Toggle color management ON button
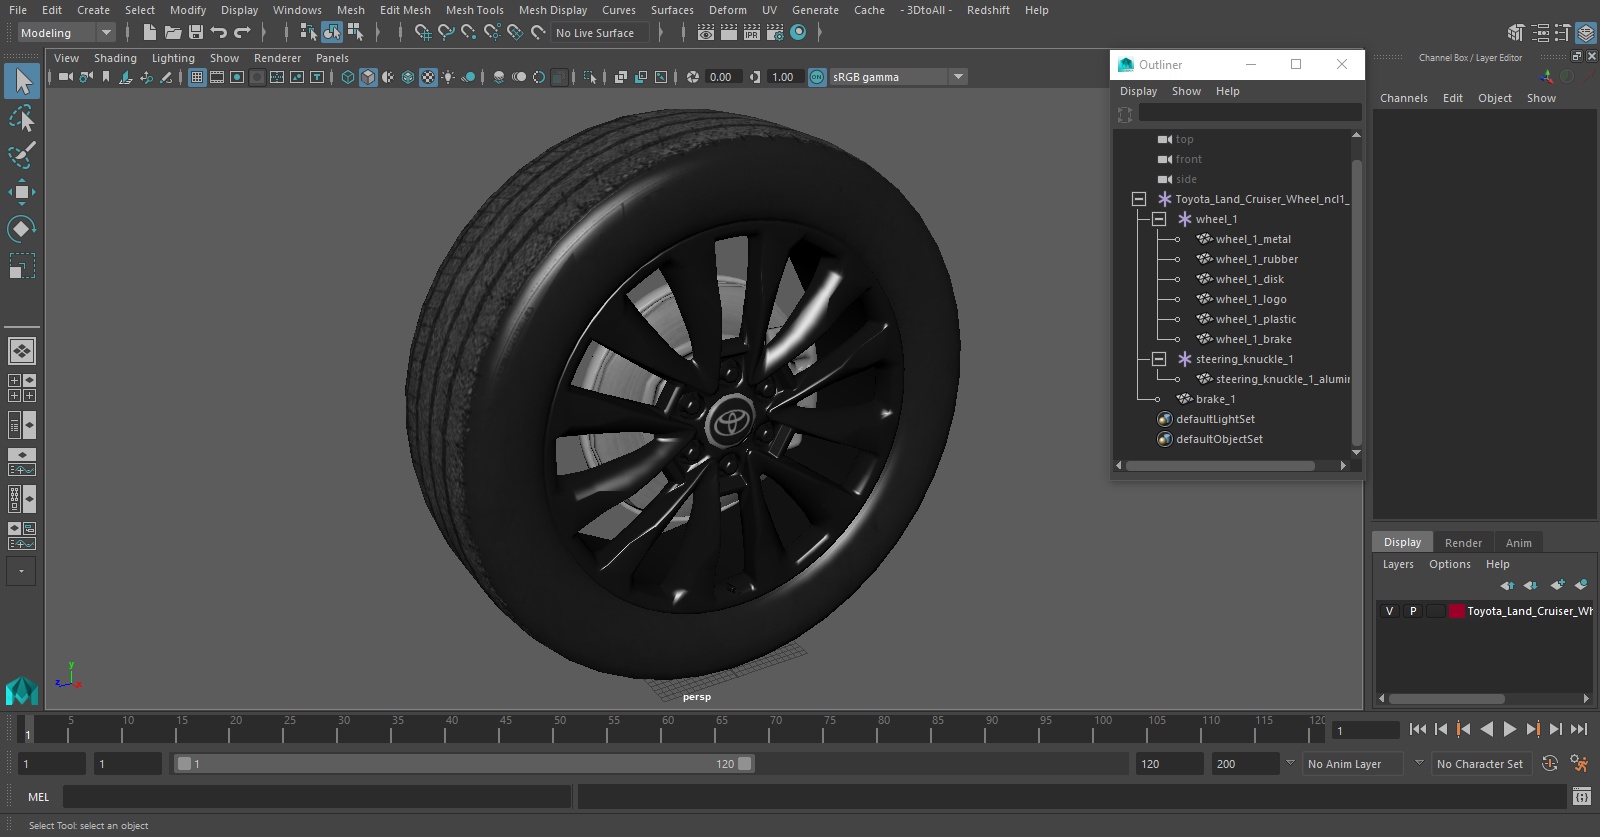1600x837 pixels. pos(817,77)
